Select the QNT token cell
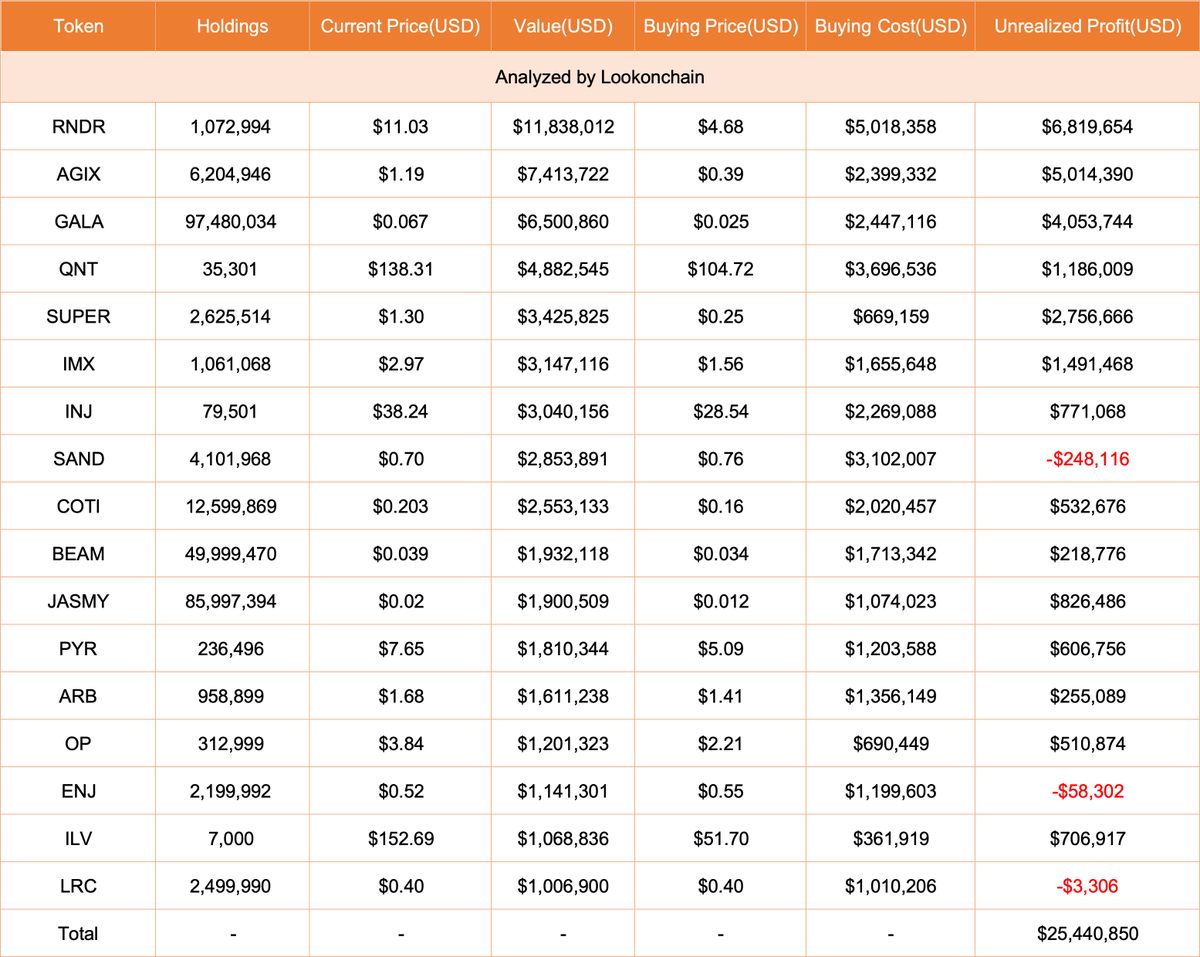Viewport: 1200px width, 957px height. click(x=78, y=269)
